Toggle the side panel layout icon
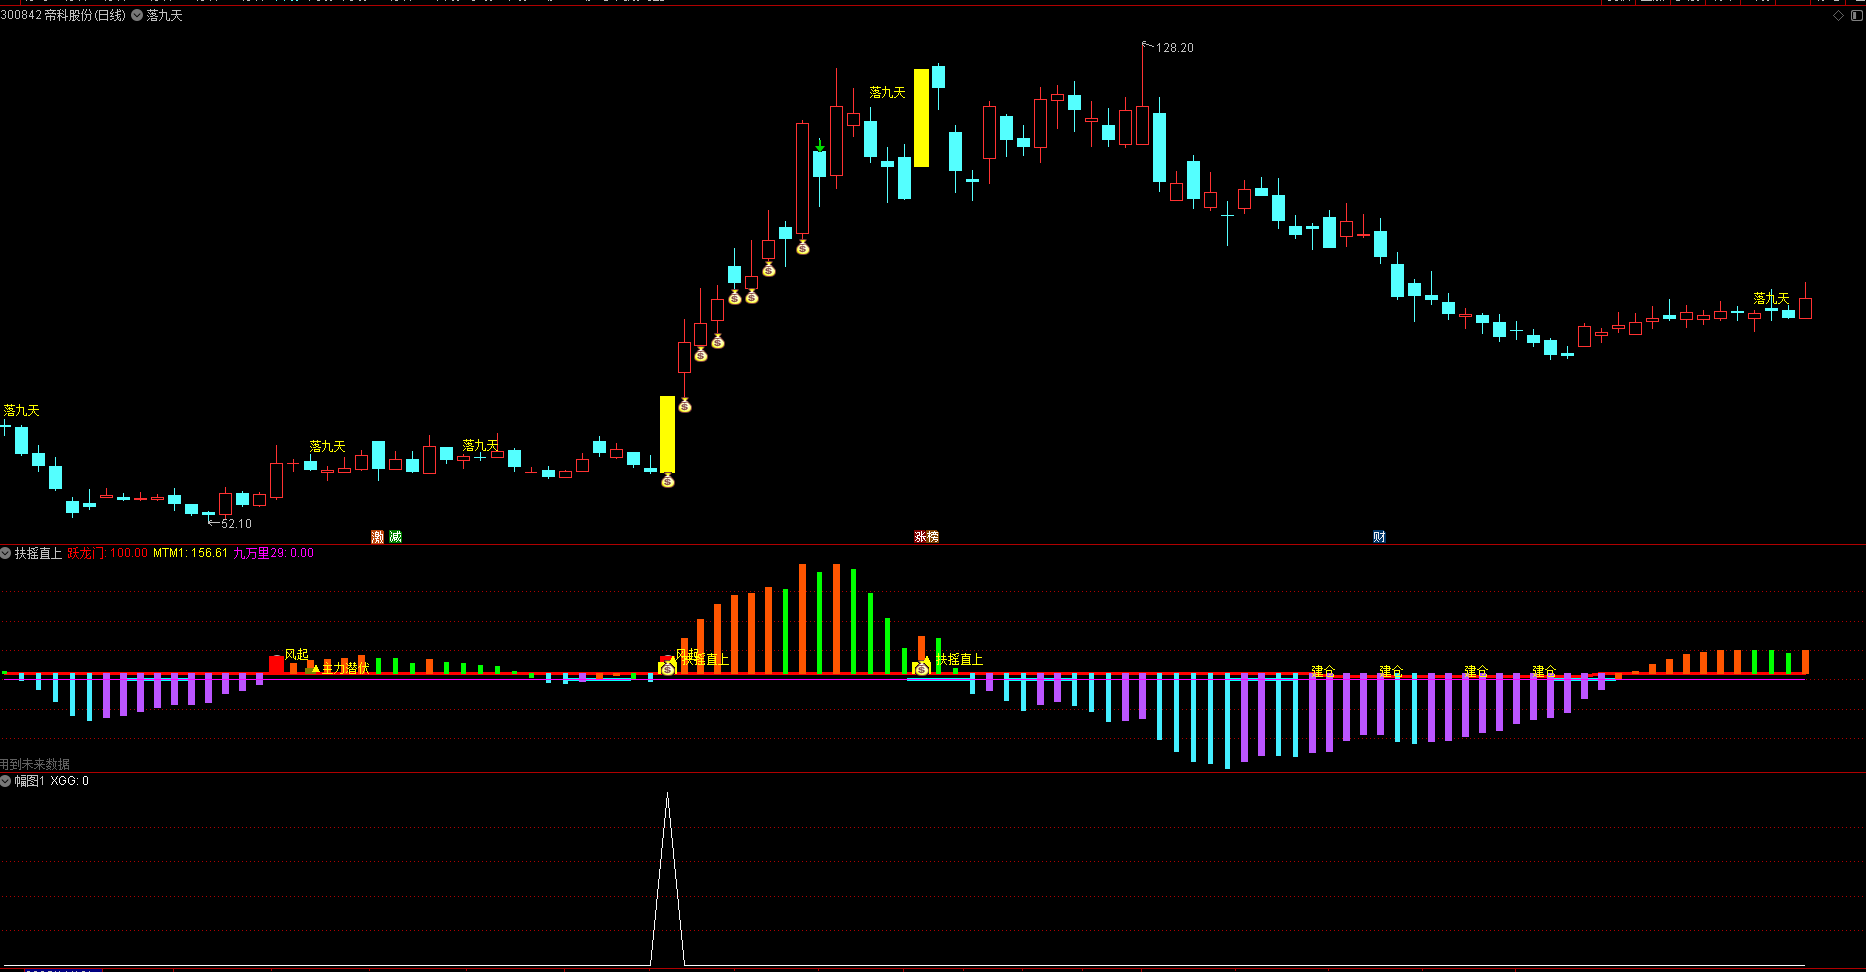The image size is (1866, 972). tap(1855, 16)
